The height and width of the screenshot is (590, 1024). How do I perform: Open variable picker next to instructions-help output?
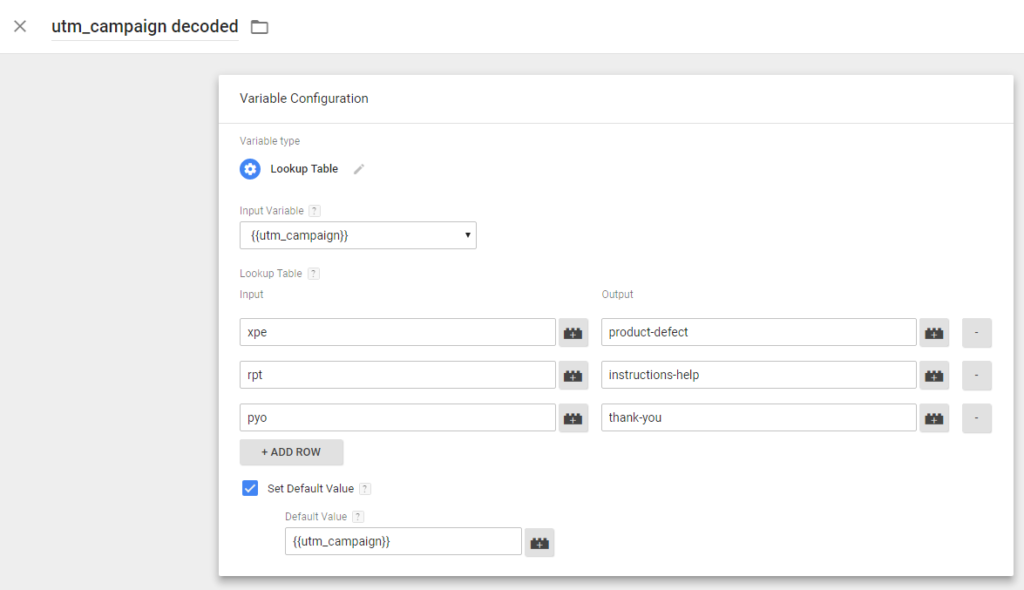point(934,375)
